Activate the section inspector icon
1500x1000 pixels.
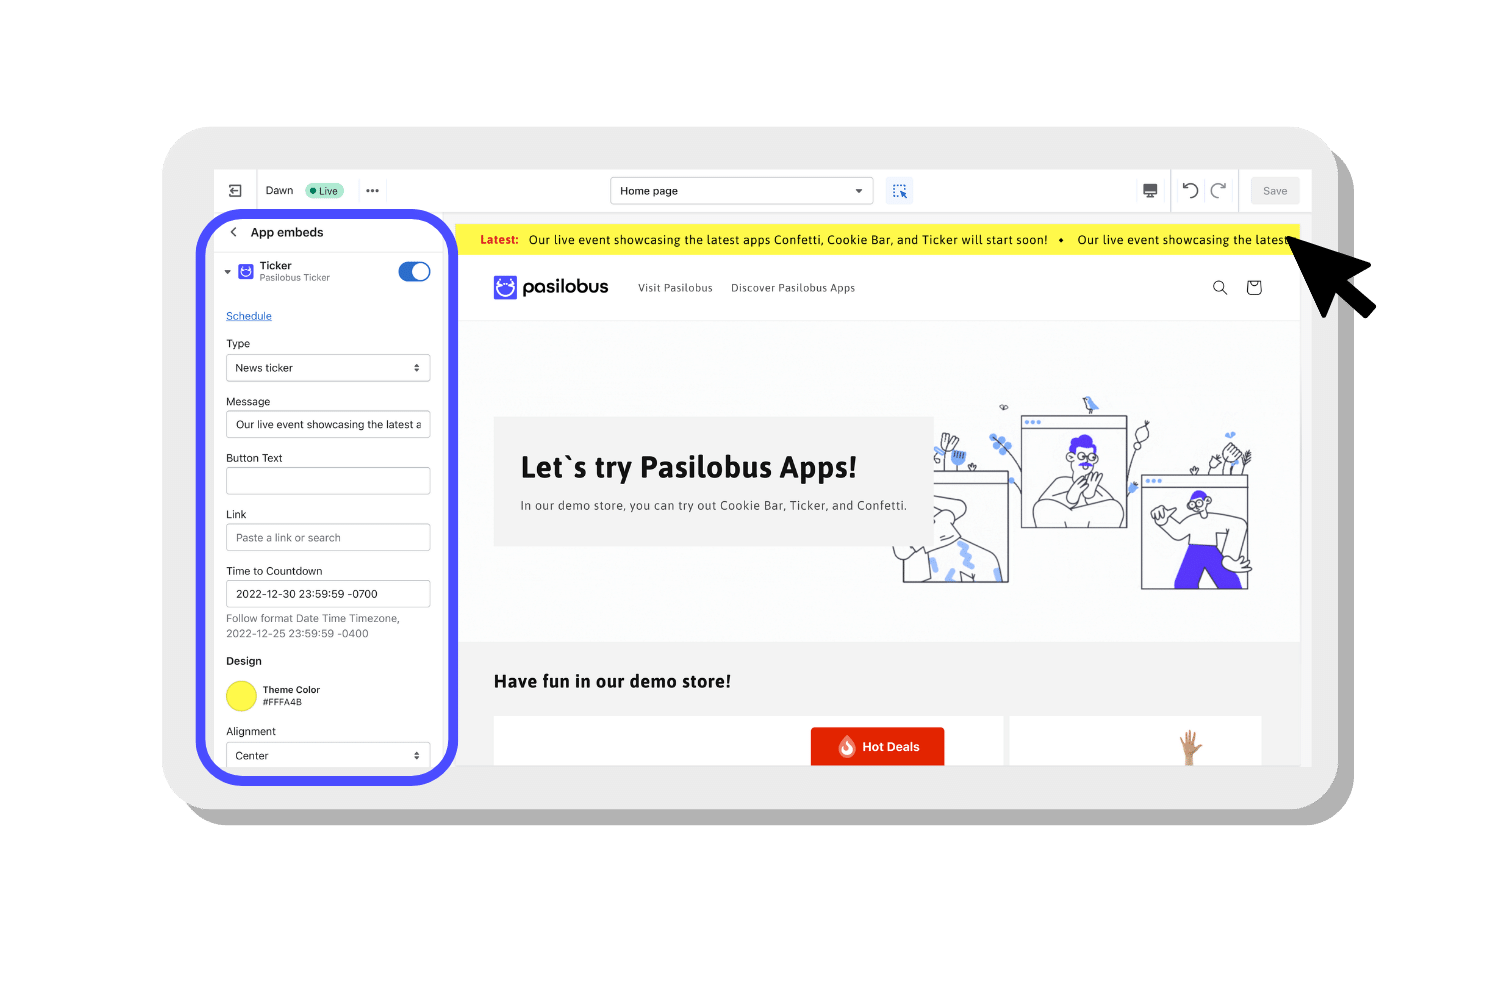[x=899, y=191]
